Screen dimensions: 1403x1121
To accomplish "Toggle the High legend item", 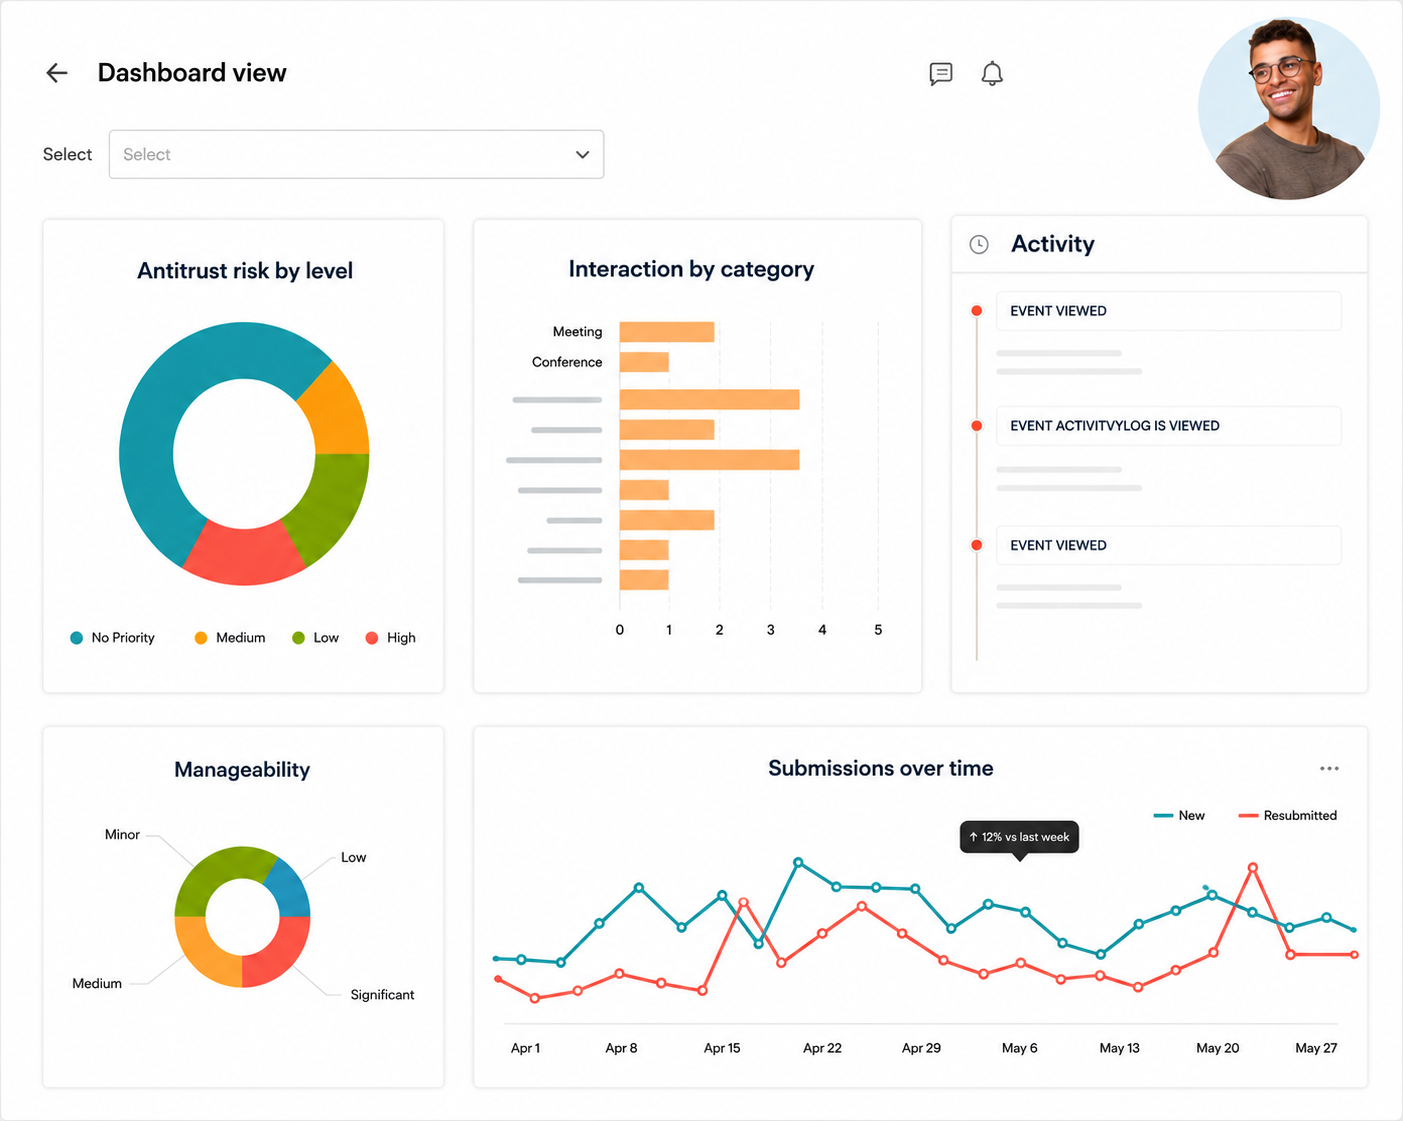I will tap(391, 638).
